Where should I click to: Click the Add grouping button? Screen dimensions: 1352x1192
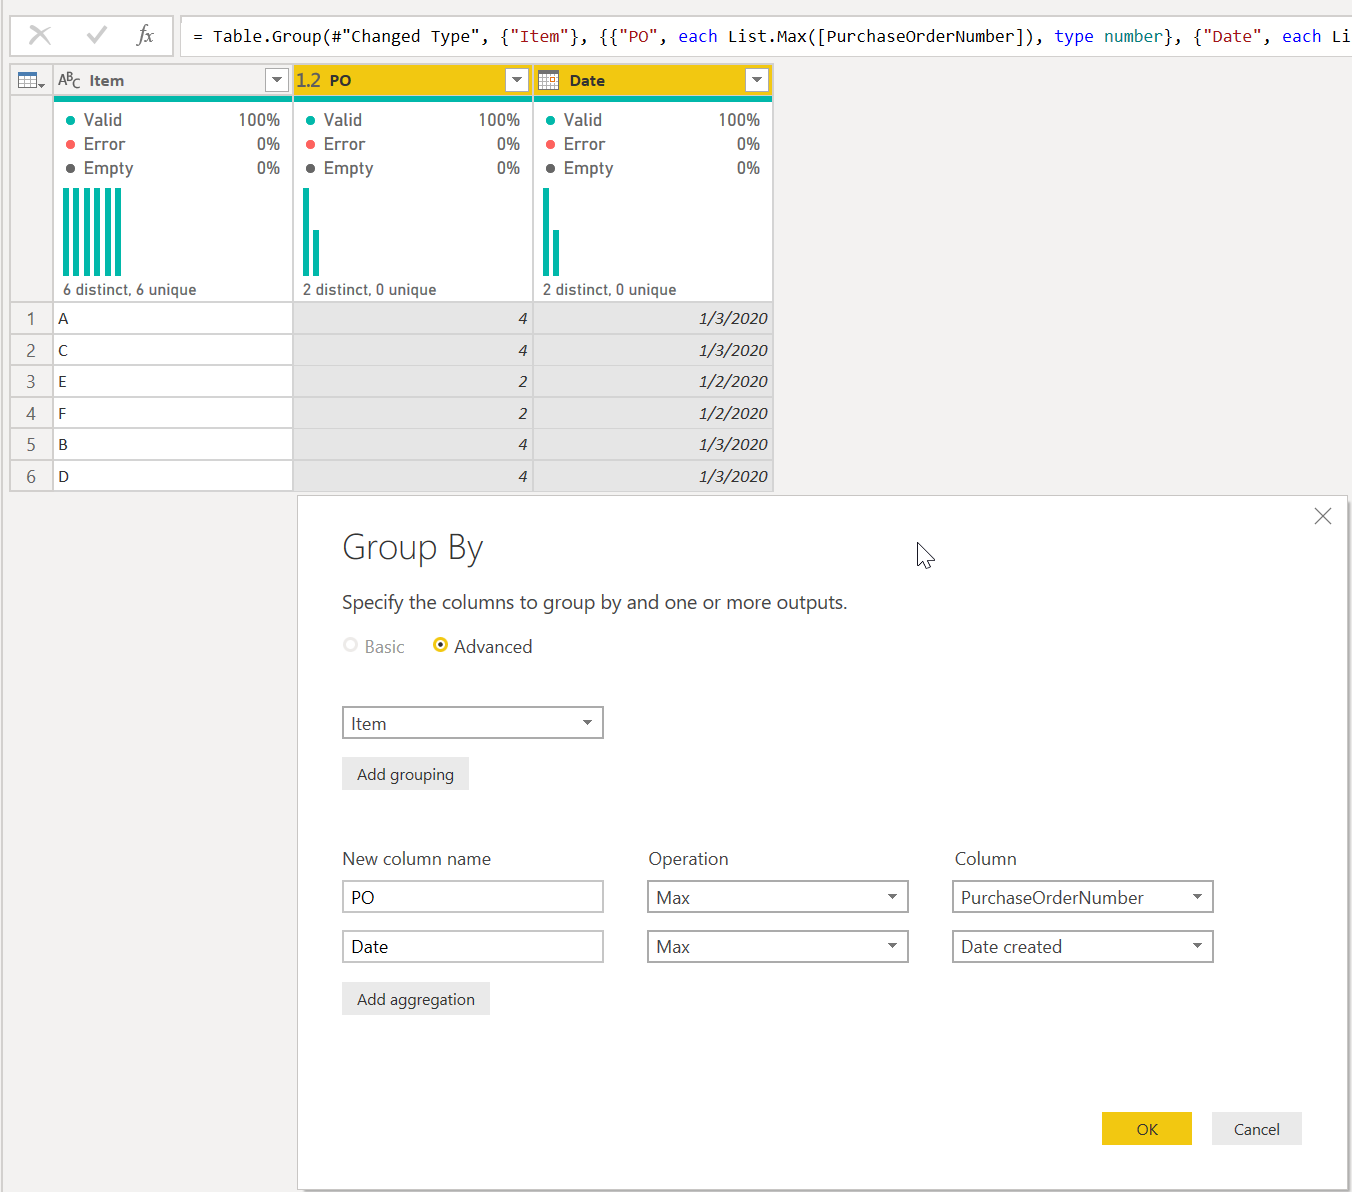click(x=405, y=774)
